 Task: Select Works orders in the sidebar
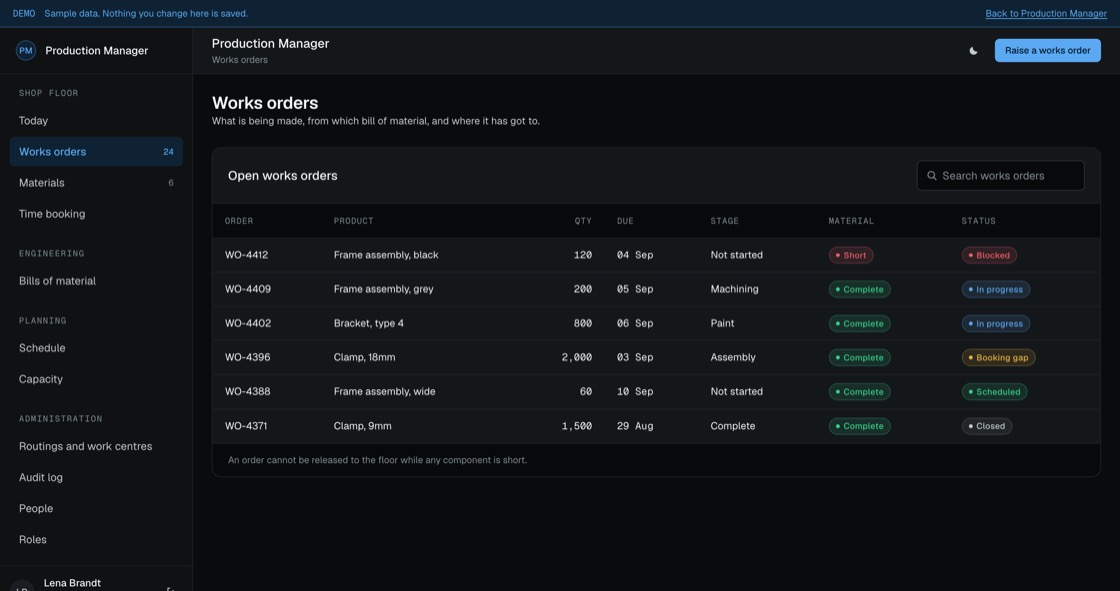tap(96, 152)
